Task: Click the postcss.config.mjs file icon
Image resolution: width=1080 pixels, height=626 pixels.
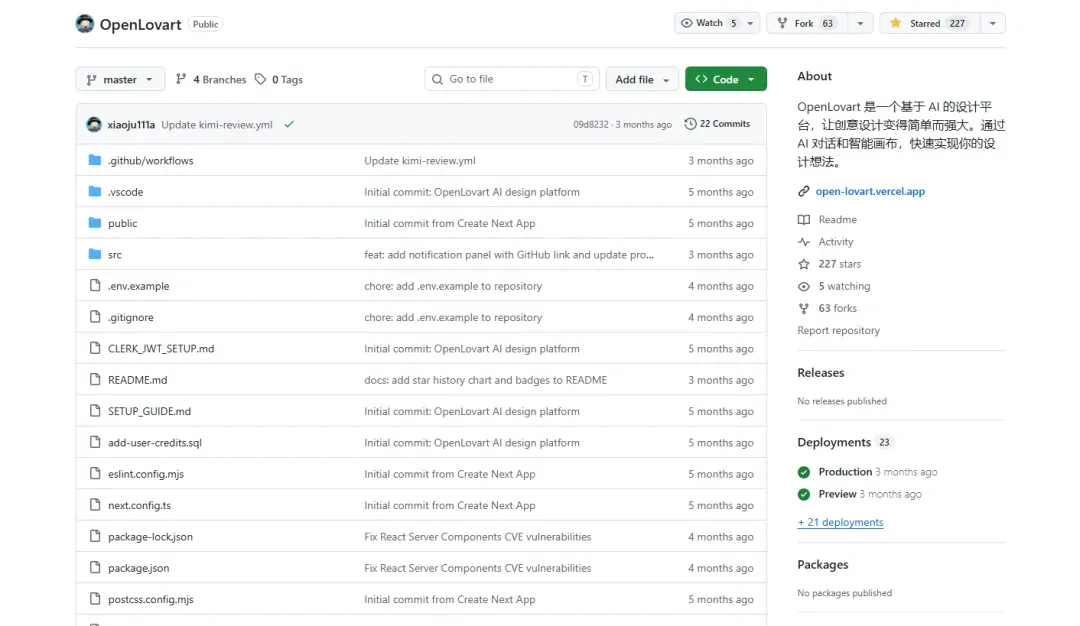Action: 95,598
